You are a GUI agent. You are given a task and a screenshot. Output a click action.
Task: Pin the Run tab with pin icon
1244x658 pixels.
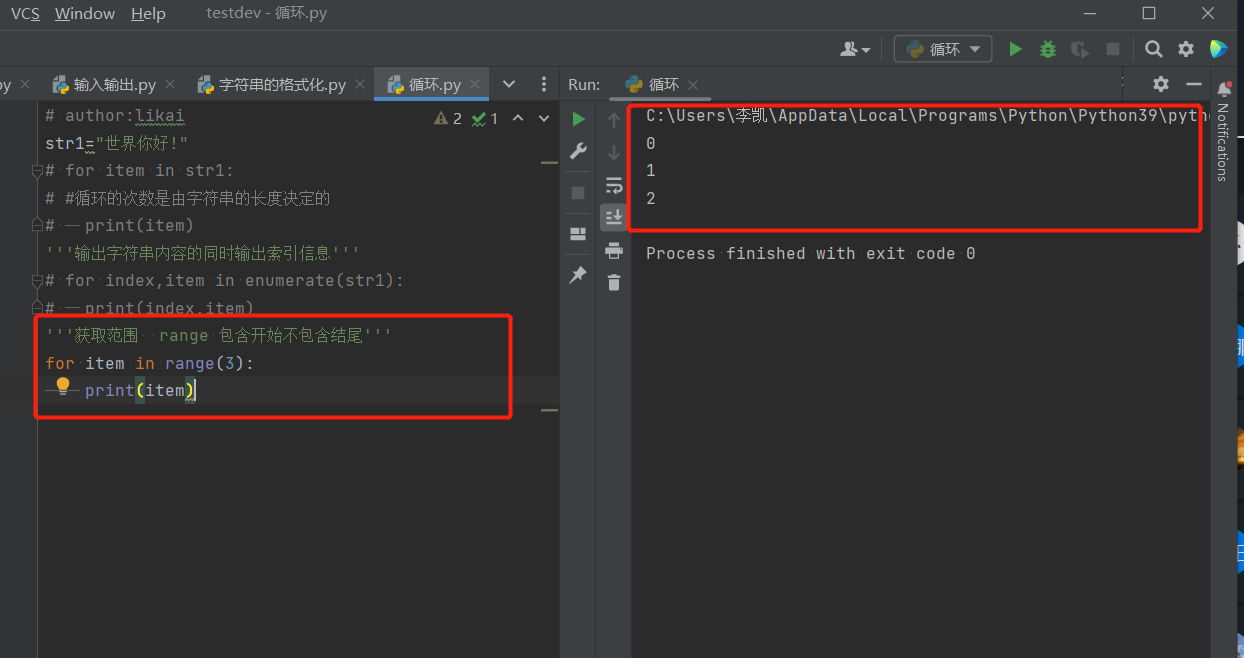point(578,275)
